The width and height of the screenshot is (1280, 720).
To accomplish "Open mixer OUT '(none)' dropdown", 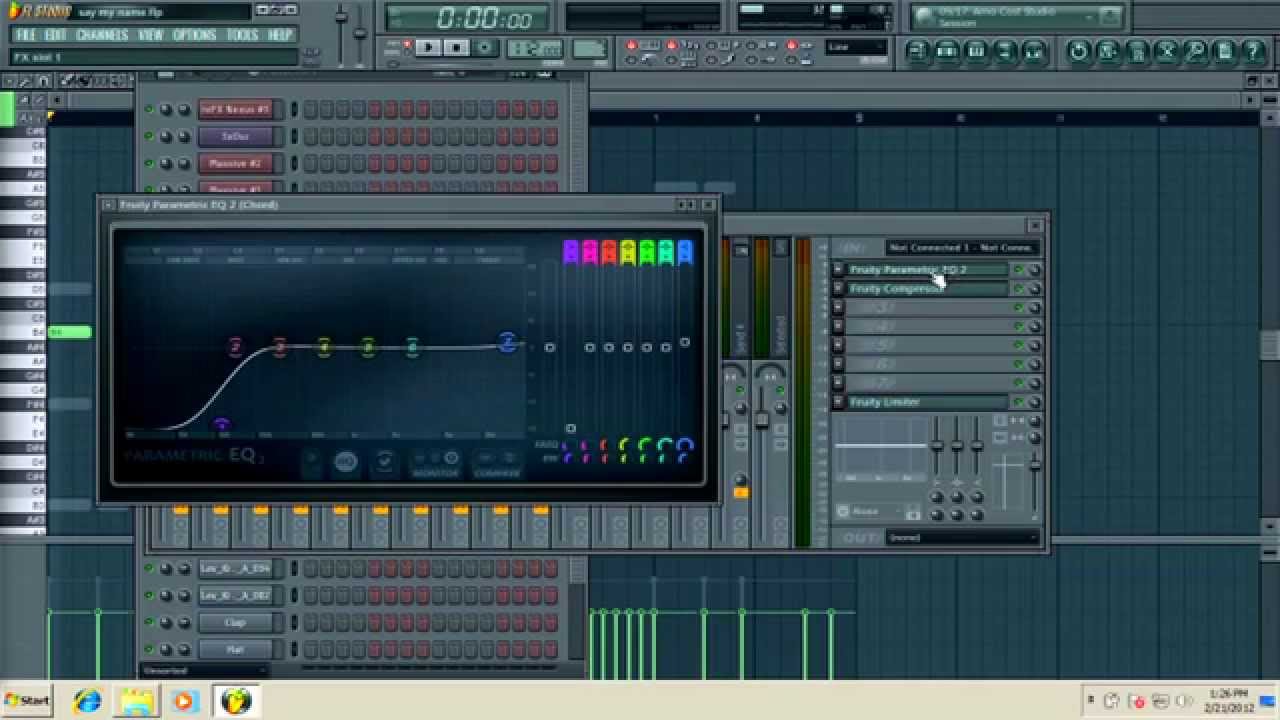I will 963,537.
